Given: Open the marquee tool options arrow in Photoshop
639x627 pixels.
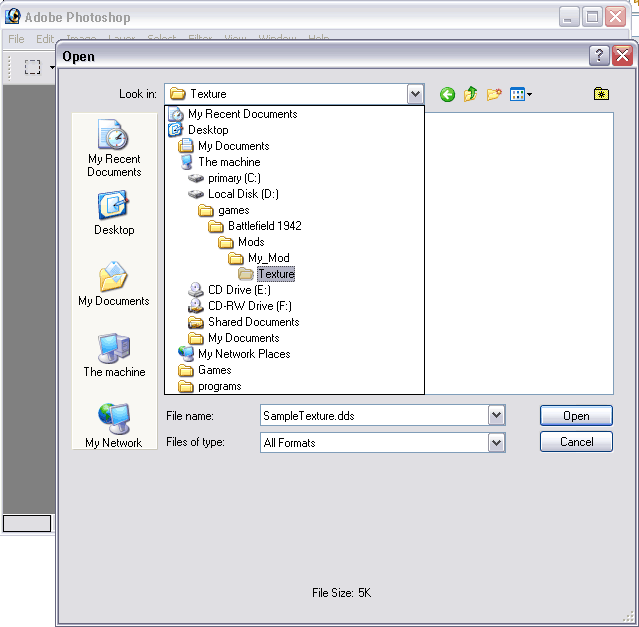Looking at the screenshot, I should point(52,67).
